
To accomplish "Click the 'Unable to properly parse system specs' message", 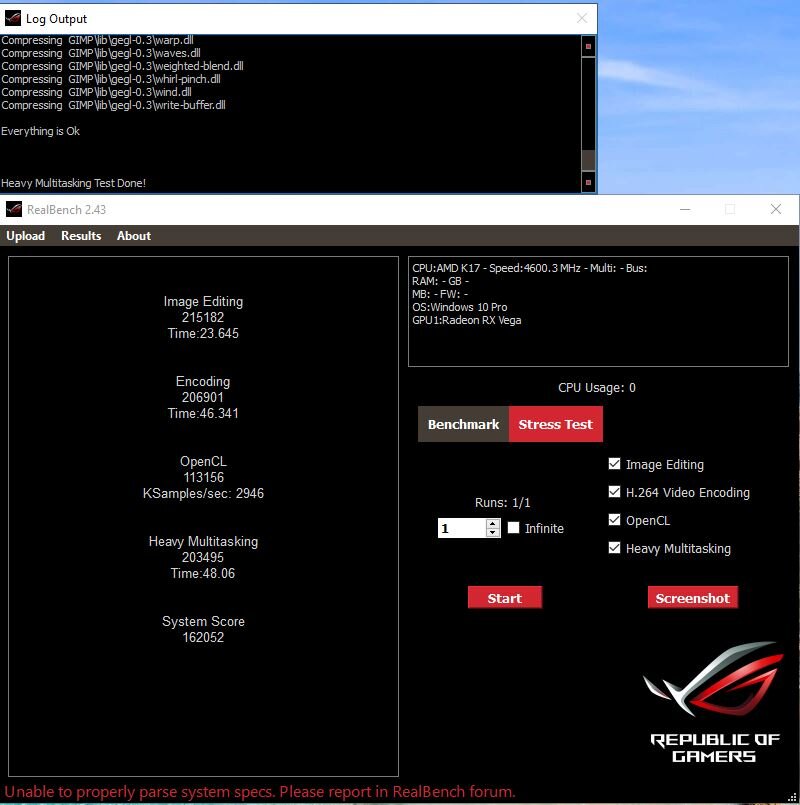I will pos(260,791).
